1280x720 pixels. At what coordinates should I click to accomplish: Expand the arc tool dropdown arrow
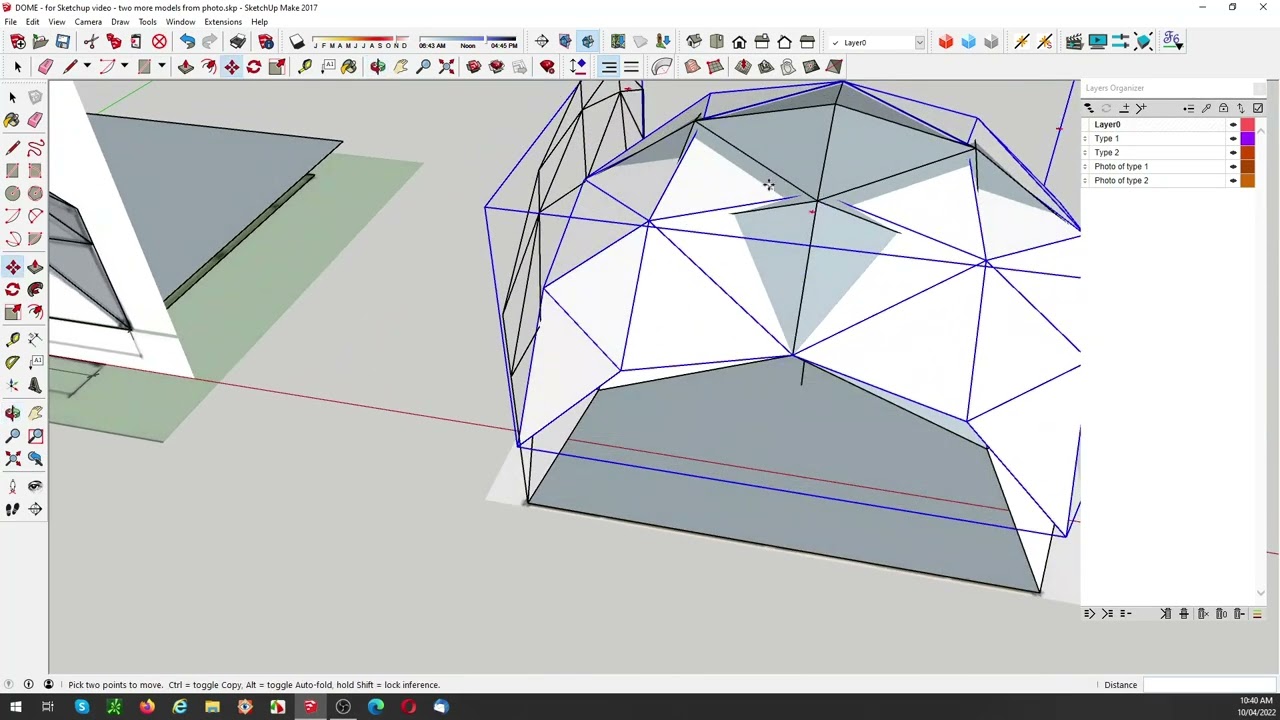(124, 67)
